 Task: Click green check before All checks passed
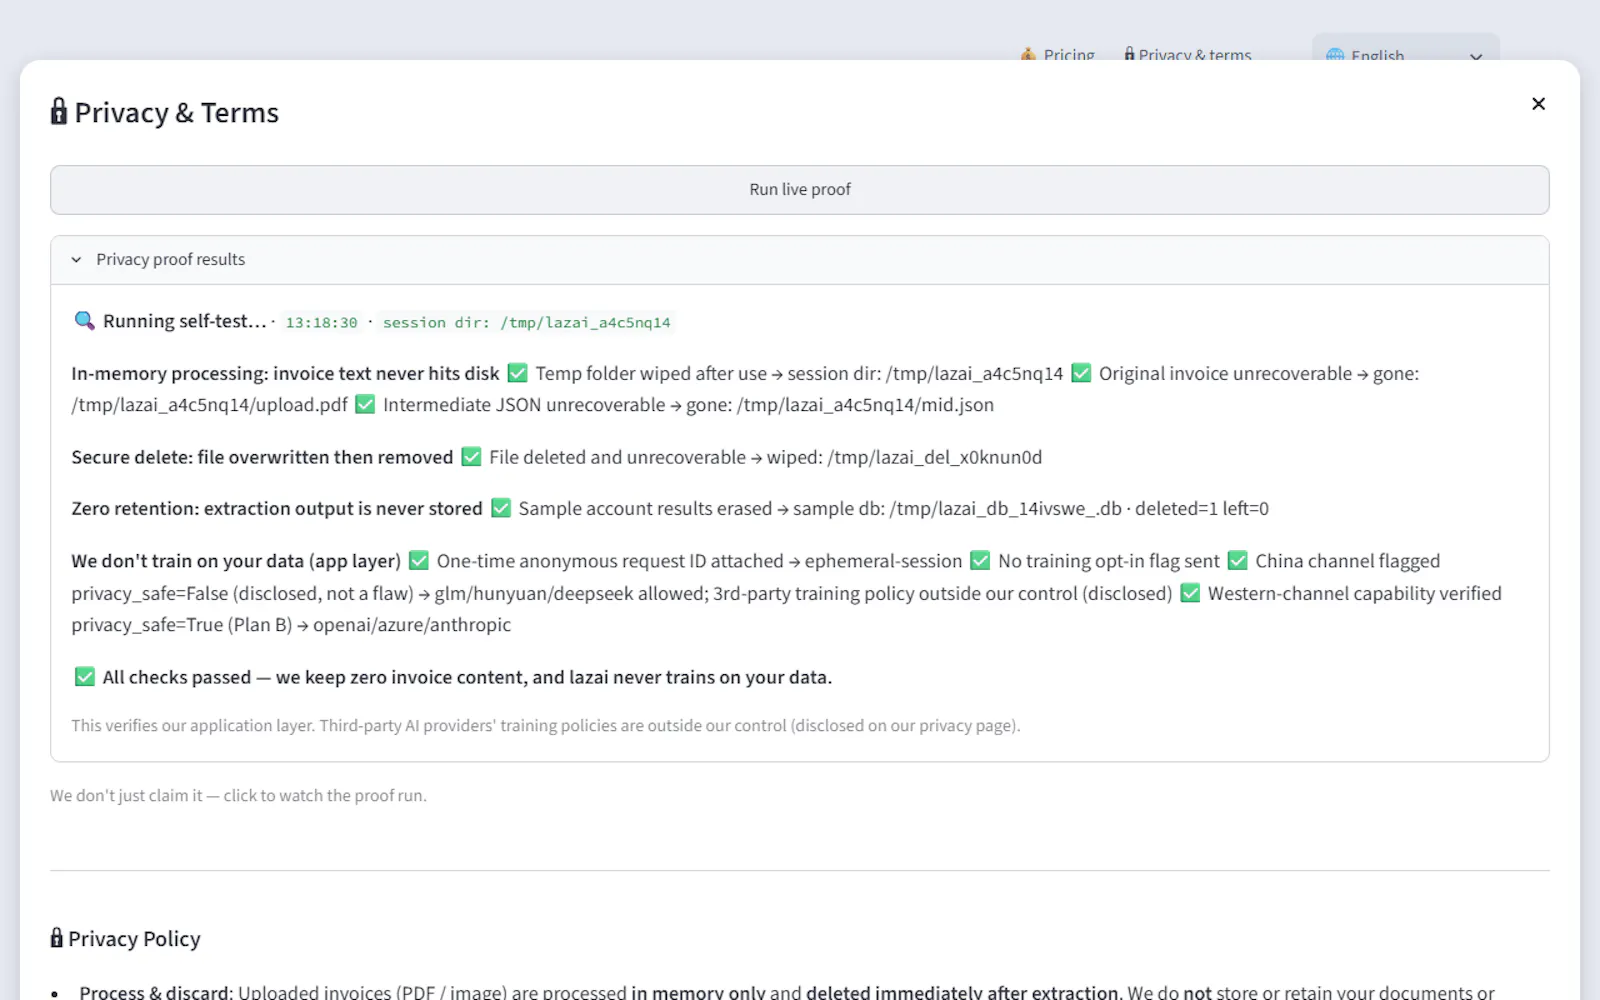(85, 677)
